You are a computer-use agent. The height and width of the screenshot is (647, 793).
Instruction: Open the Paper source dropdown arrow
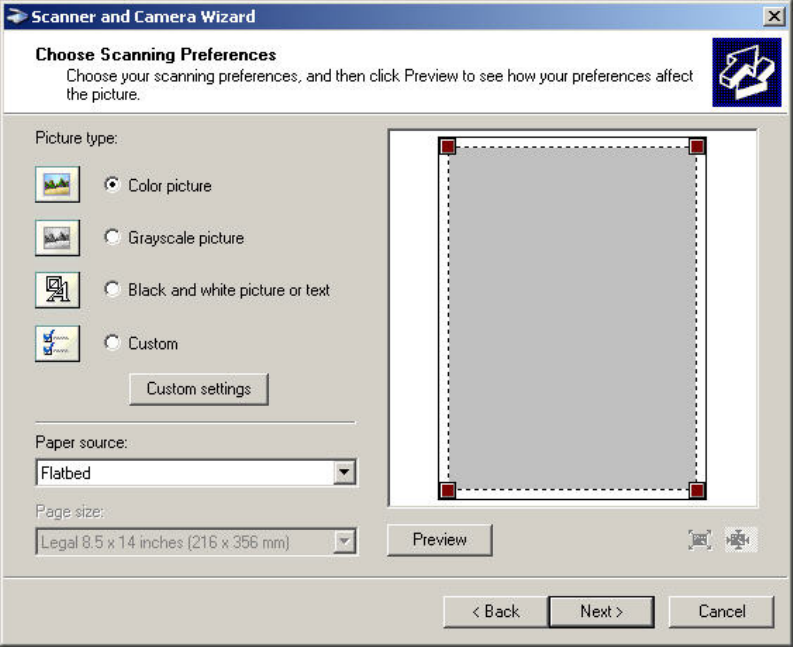(345, 472)
